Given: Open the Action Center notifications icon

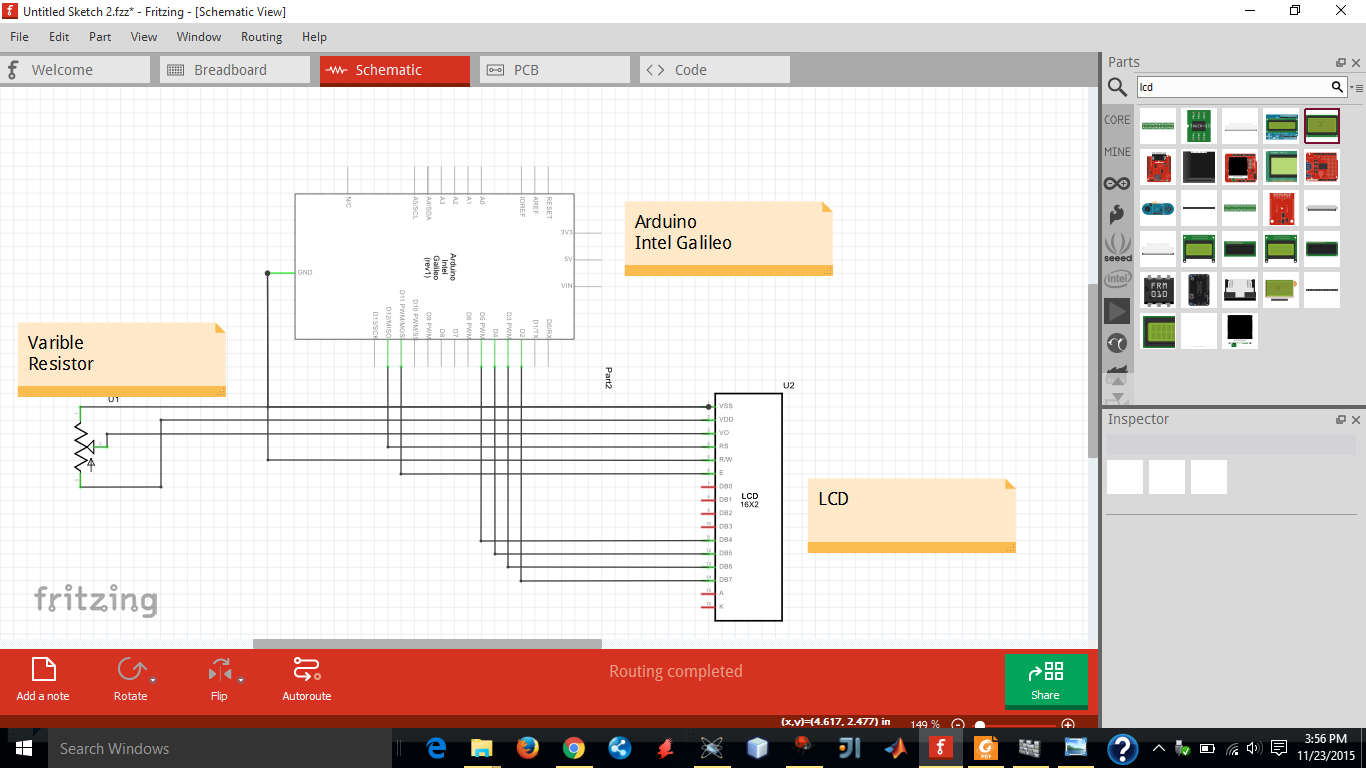Looking at the screenshot, I should click(1278, 748).
